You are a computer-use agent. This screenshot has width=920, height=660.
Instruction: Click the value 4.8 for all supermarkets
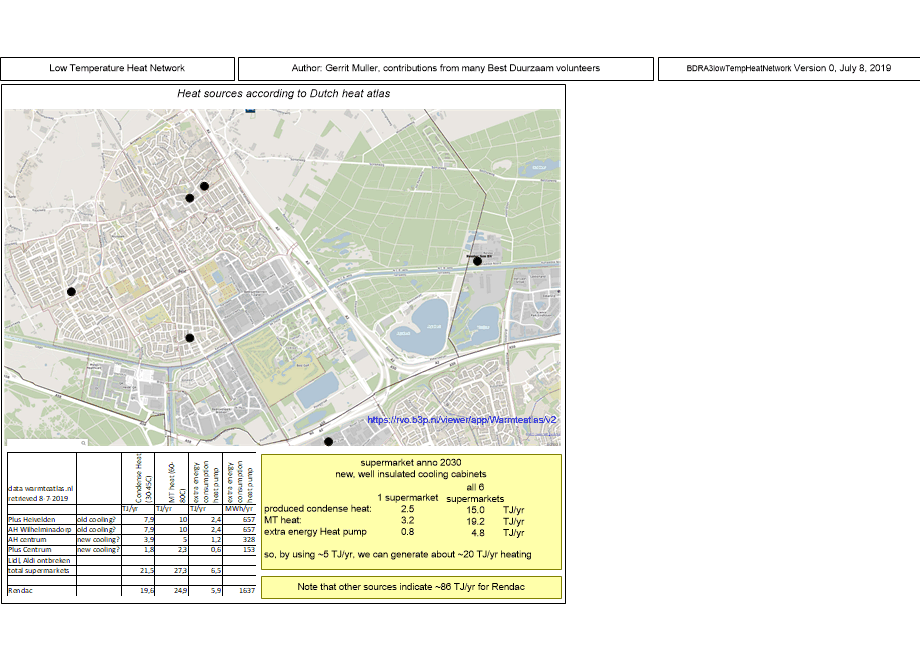(x=478, y=533)
